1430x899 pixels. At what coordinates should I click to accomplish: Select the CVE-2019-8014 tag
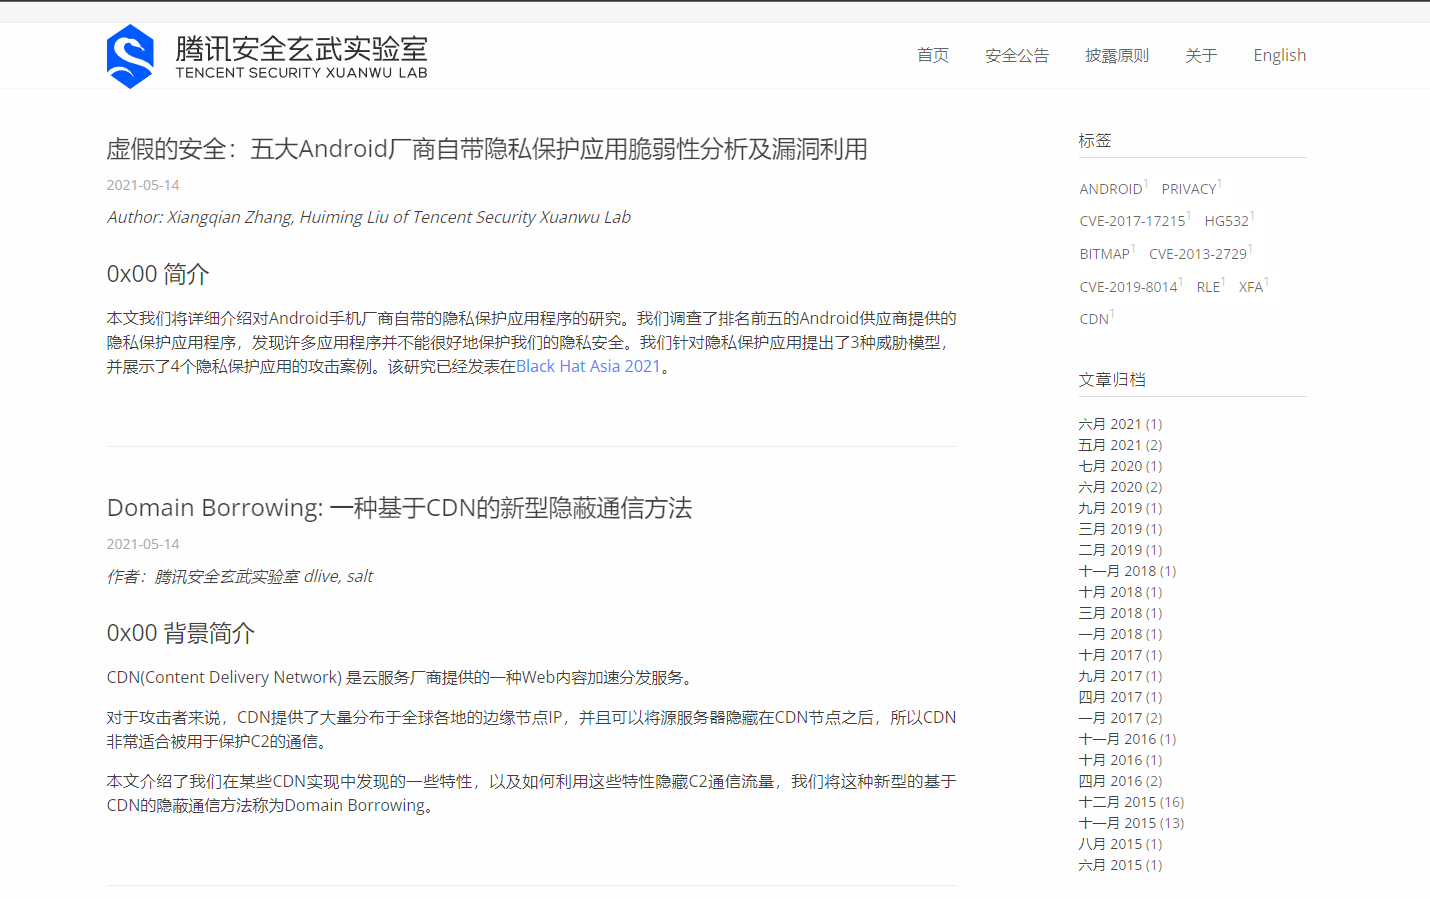point(1128,287)
